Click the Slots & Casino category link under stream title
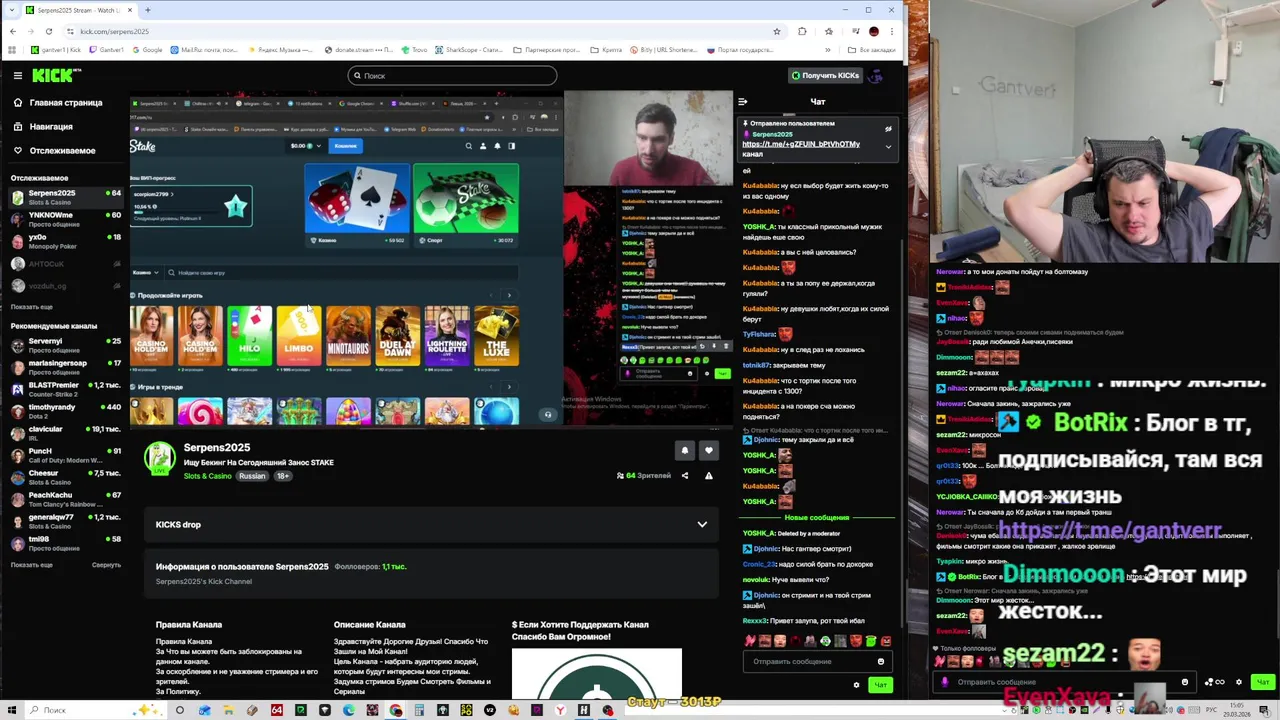Screen dimensions: 1280x720 (207, 476)
